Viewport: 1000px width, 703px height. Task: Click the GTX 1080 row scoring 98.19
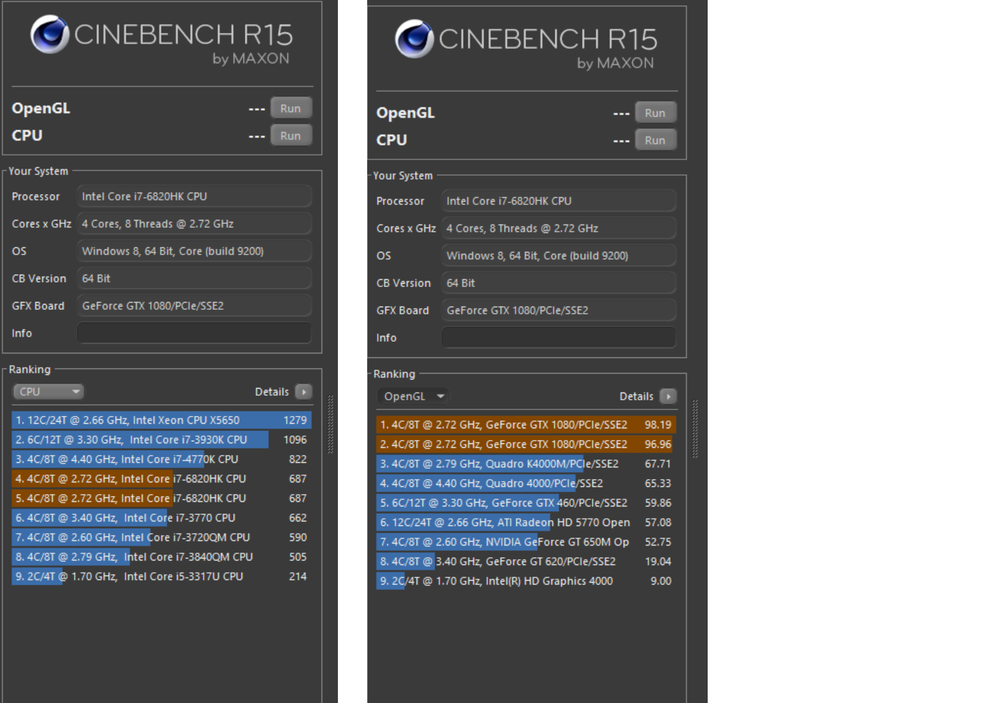coord(525,425)
